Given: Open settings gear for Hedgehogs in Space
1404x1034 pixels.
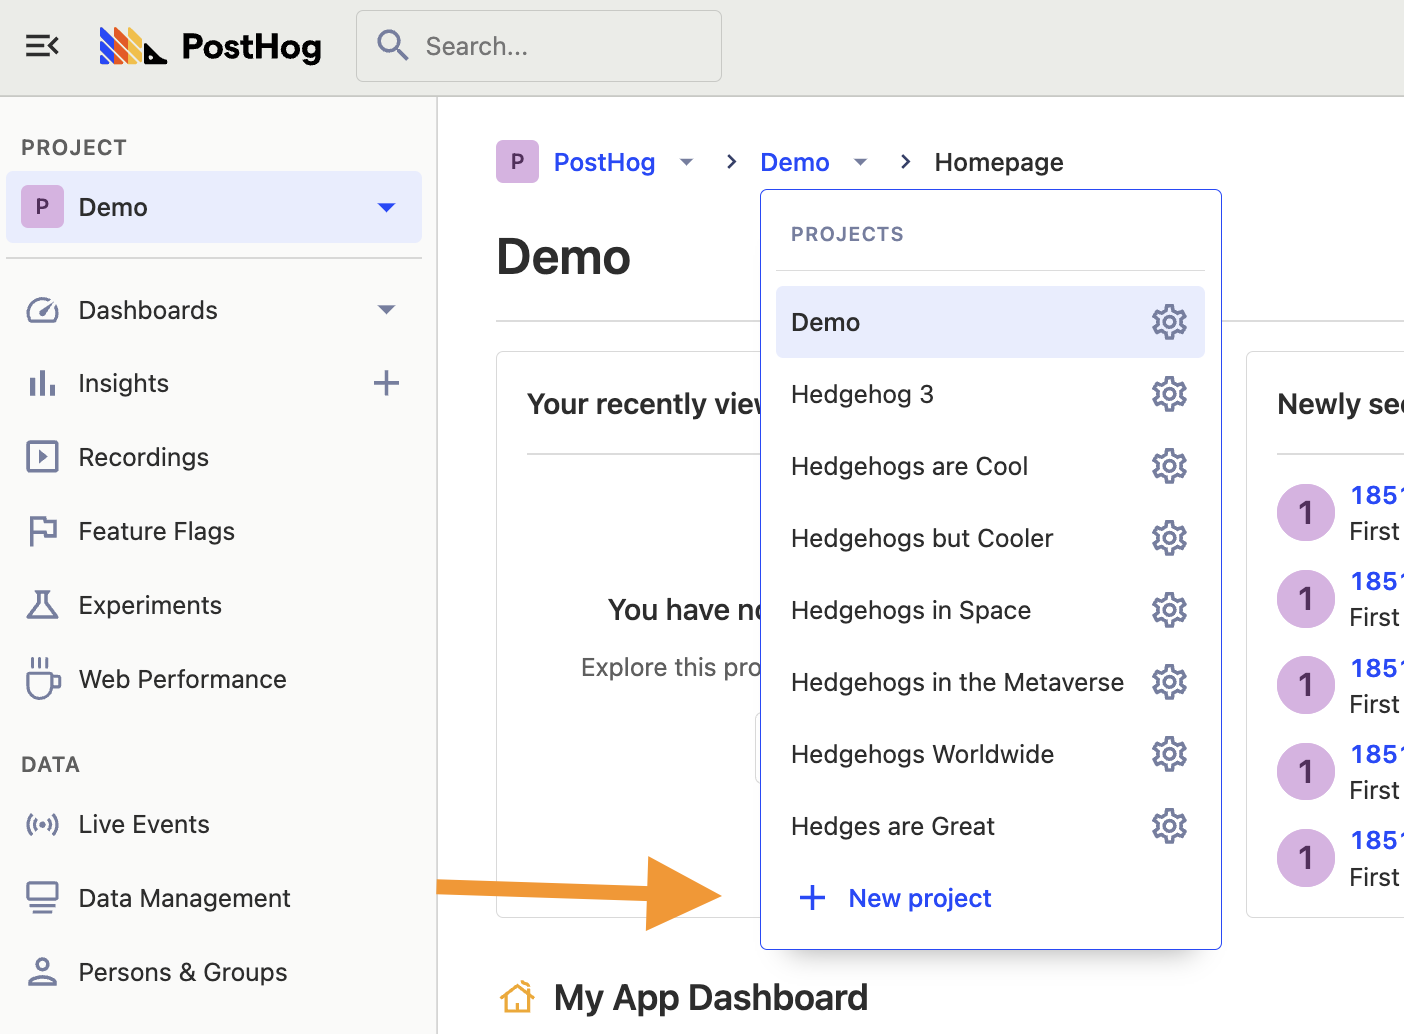Looking at the screenshot, I should [x=1168, y=610].
